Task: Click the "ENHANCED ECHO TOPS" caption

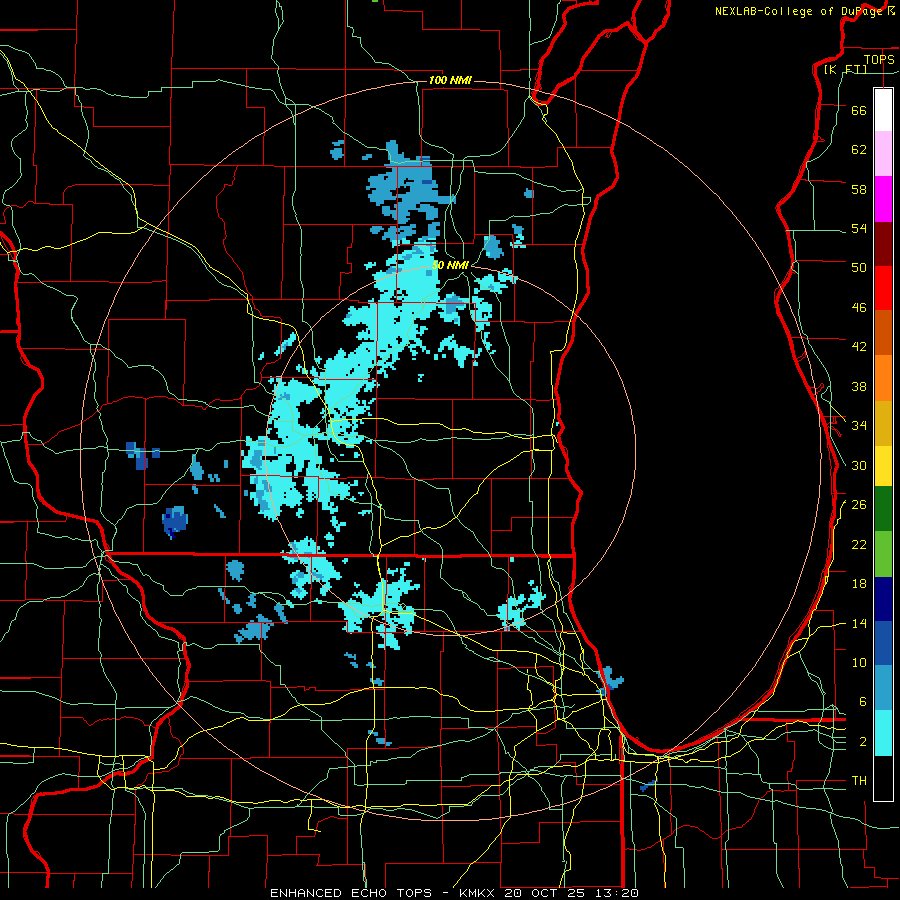Action: [x=351, y=893]
